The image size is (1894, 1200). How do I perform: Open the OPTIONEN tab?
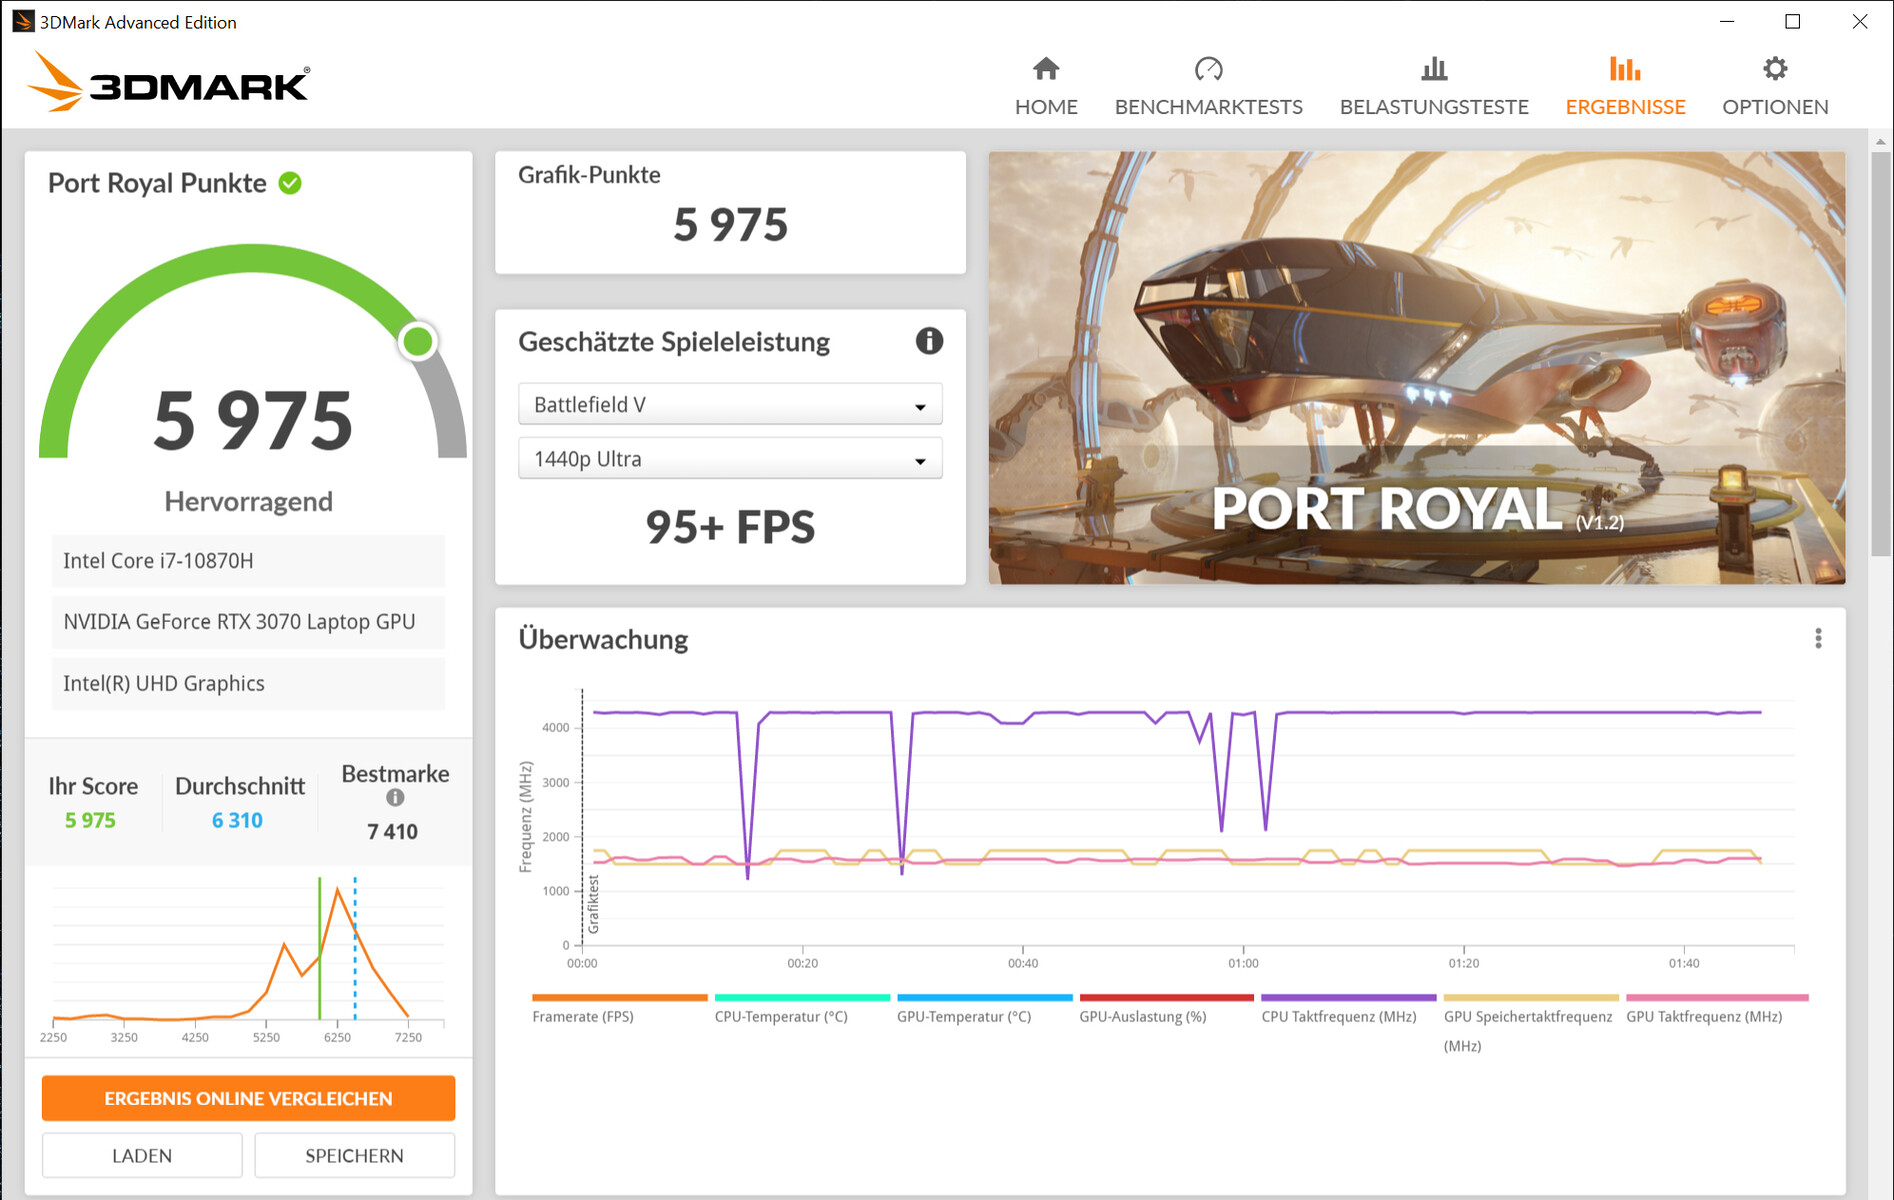point(1775,86)
